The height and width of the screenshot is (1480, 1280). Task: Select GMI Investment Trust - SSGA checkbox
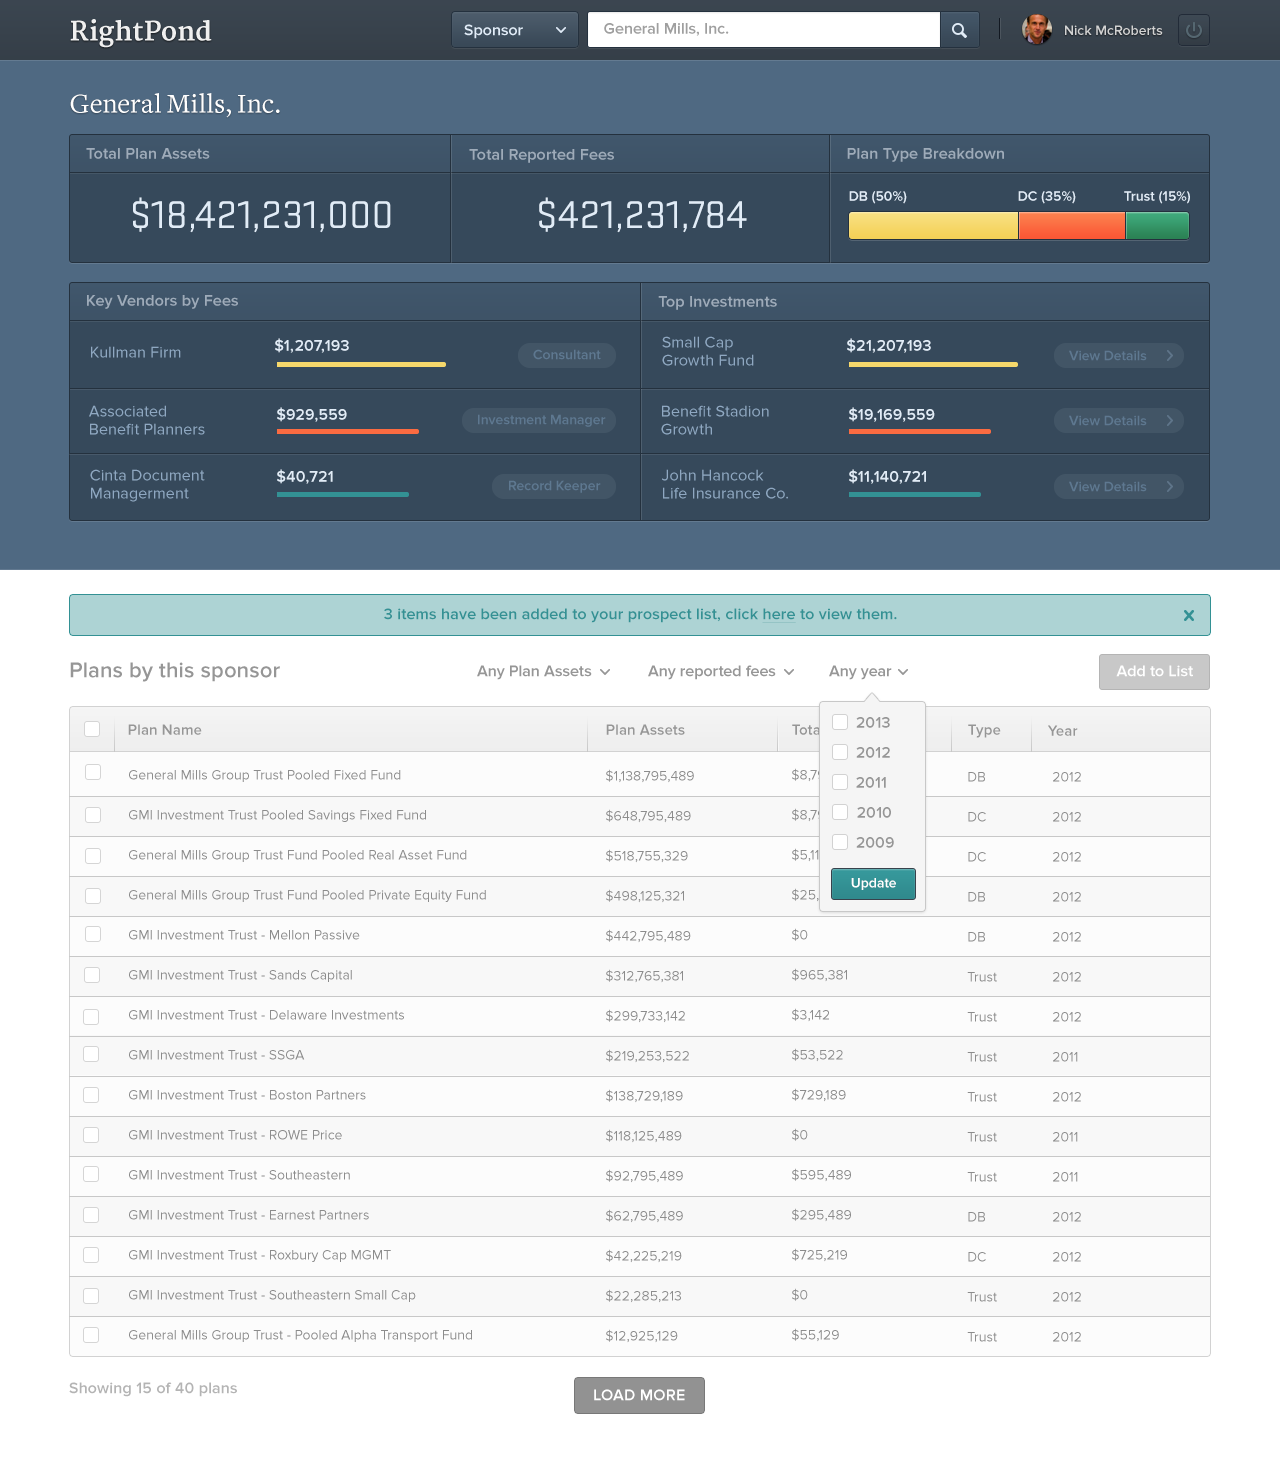click(x=91, y=1054)
